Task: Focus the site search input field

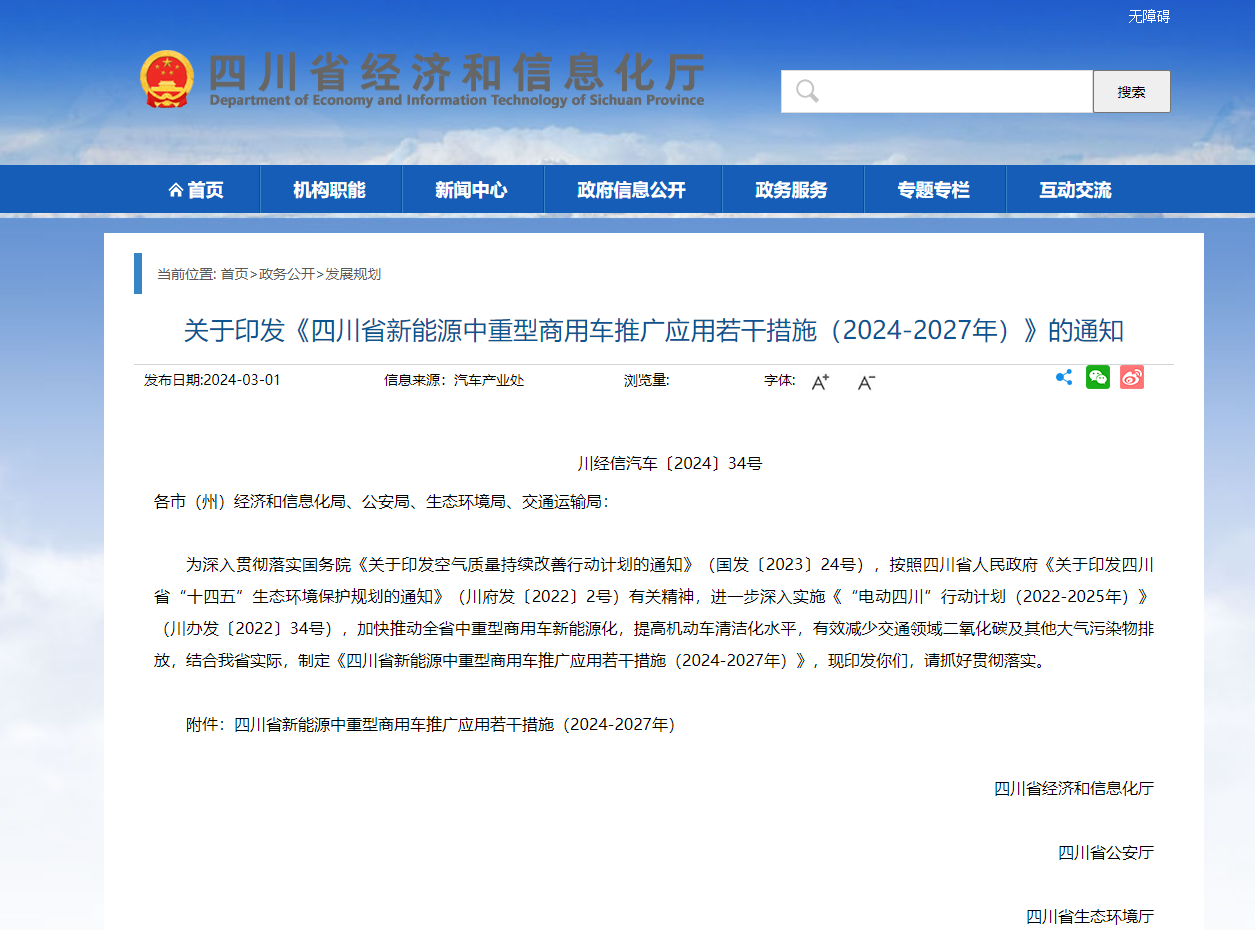Action: (x=950, y=92)
